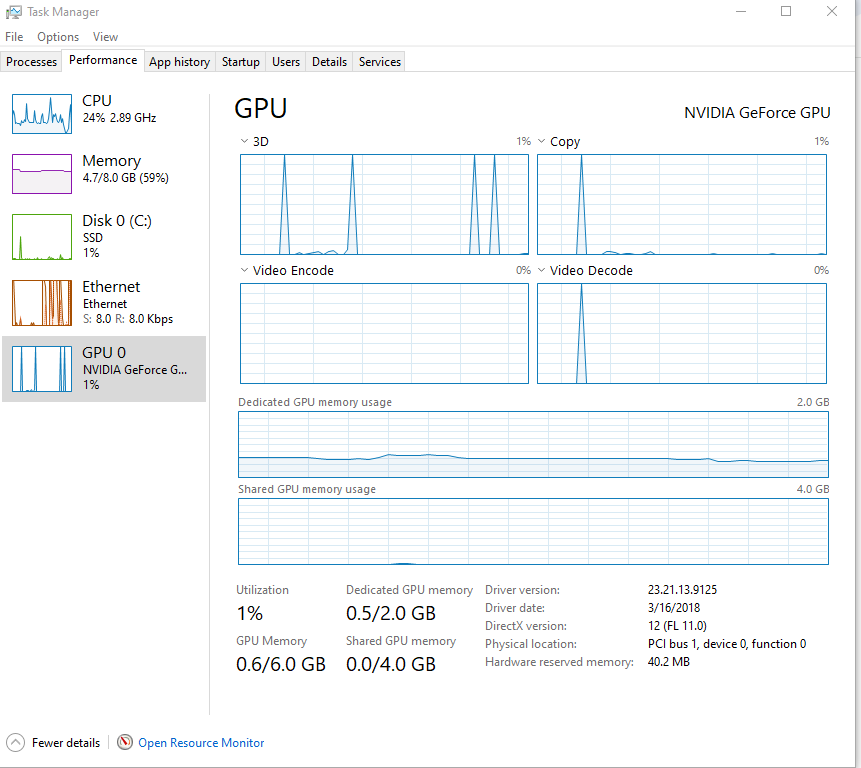Collapse view with Fewer details chevron icon
861x768 pixels.
point(16,743)
